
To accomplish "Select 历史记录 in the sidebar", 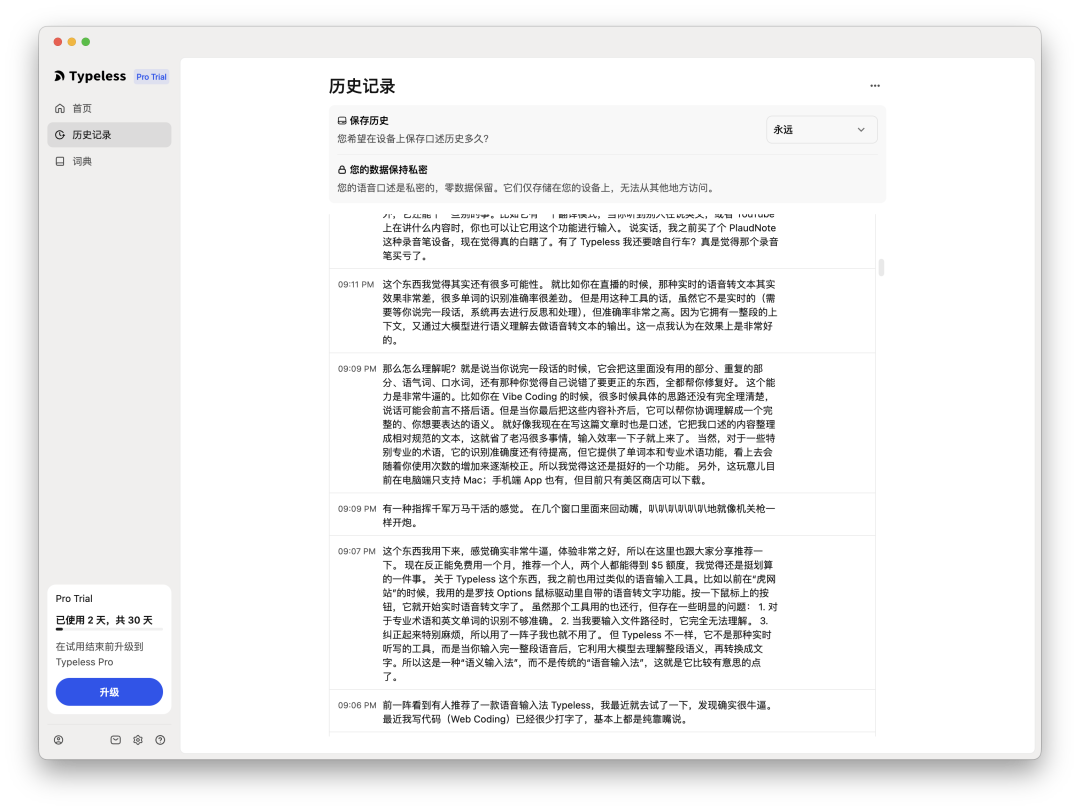I will click(x=110, y=134).
